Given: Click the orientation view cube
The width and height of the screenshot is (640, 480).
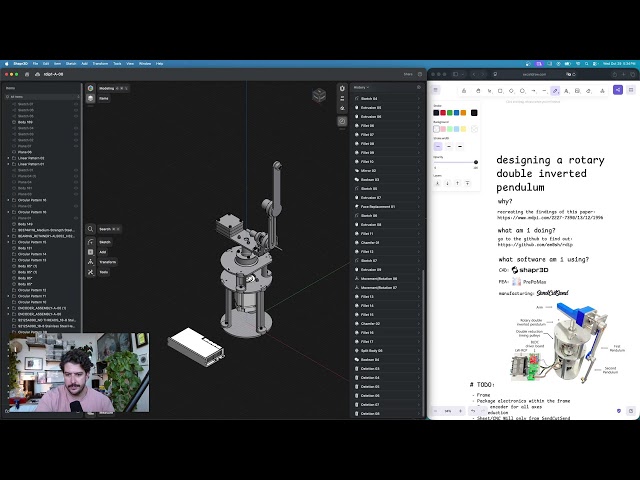Looking at the screenshot, I should 319,96.
